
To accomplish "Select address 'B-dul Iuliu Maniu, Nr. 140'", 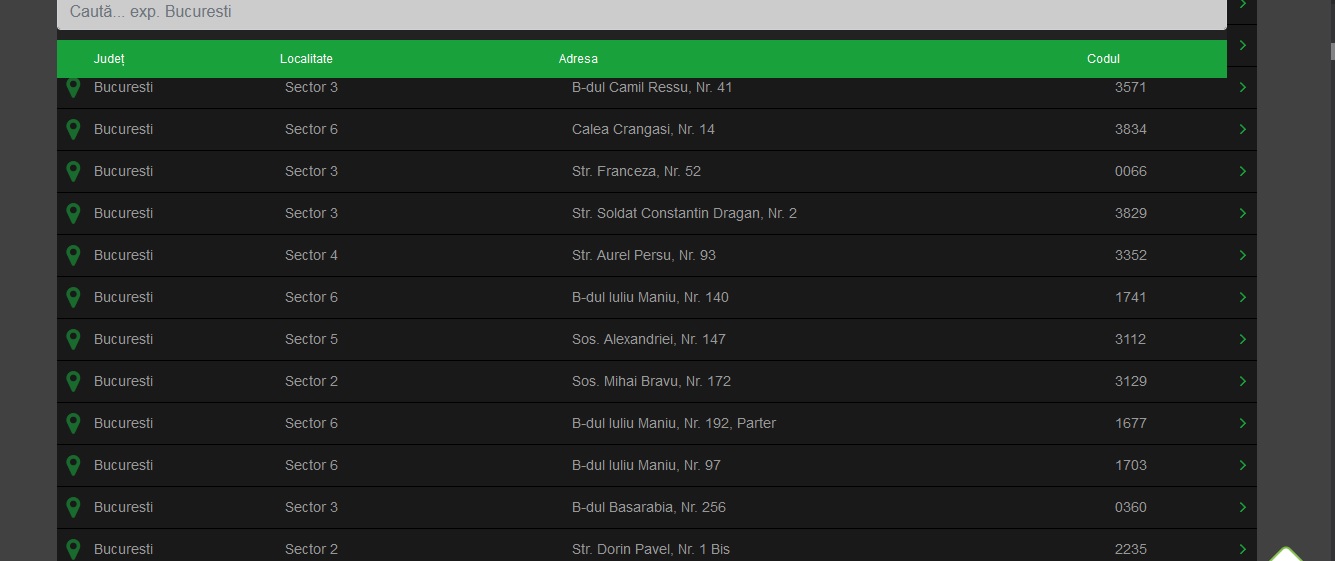I will (650, 297).
